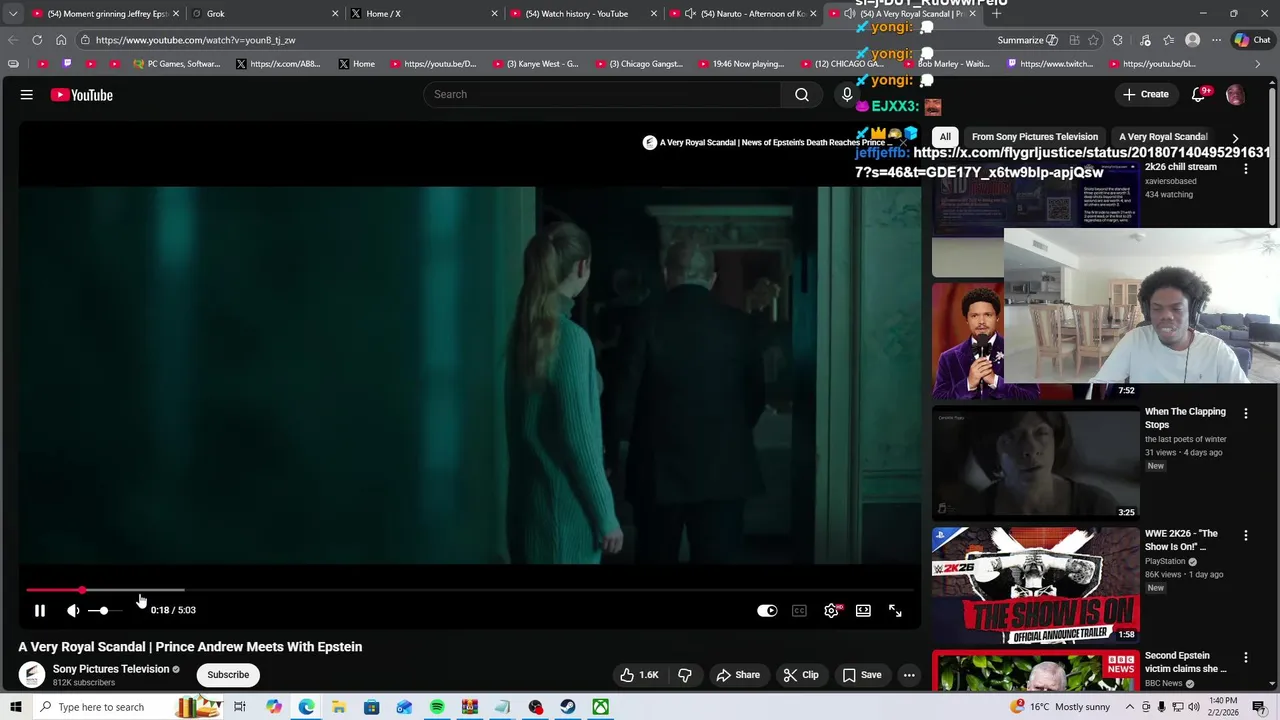Enter fullscreen mode

click(x=895, y=610)
